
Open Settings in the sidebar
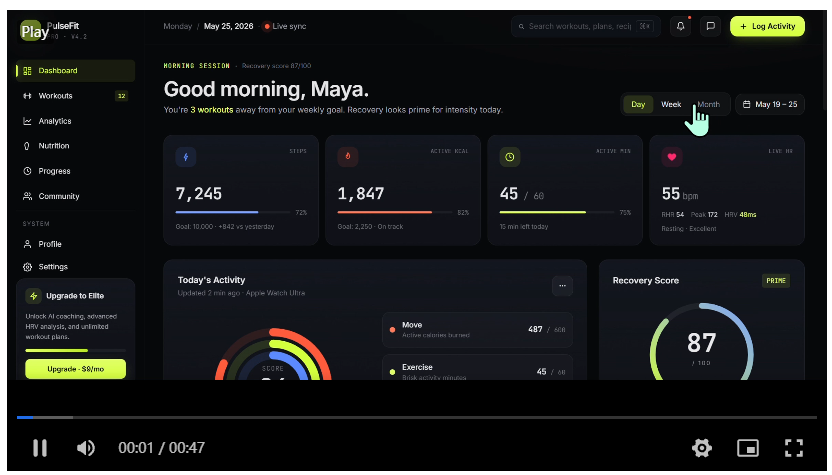(x=75, y=267)
